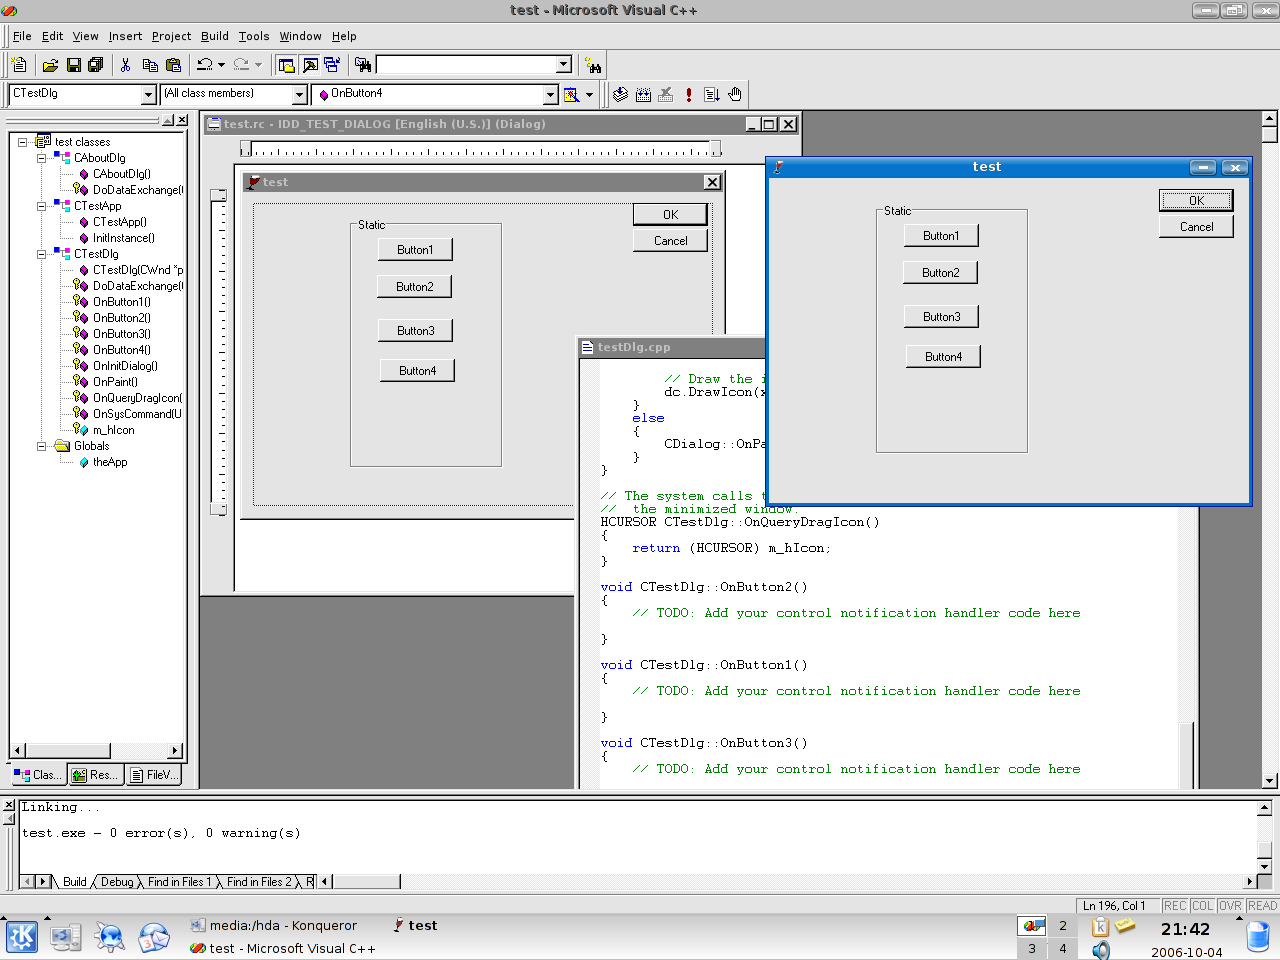This screenshot has width=1280, height=960.
Task: Compile the file with the Compile icon
Action: pos(620,94)
